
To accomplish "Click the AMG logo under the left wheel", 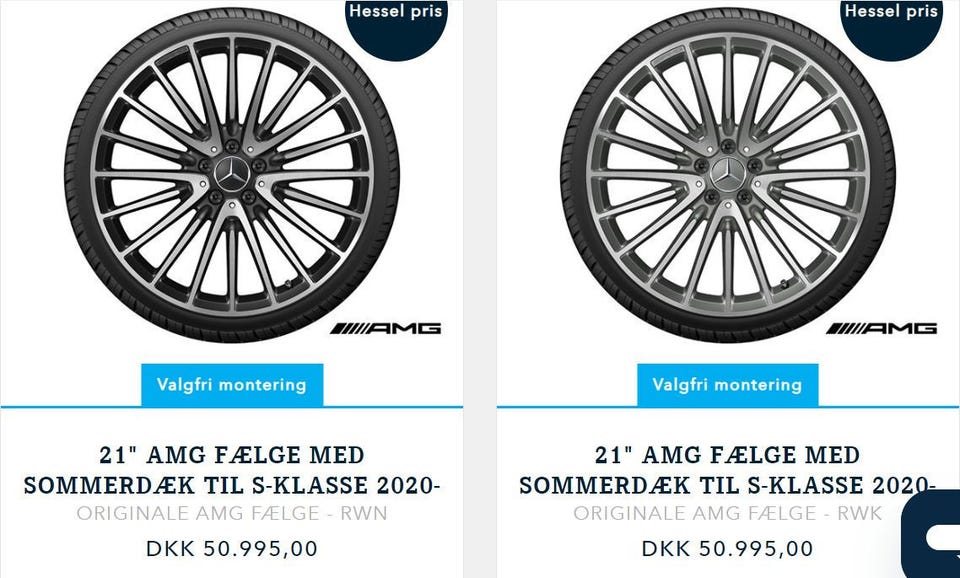I will (x=386, y=328).
